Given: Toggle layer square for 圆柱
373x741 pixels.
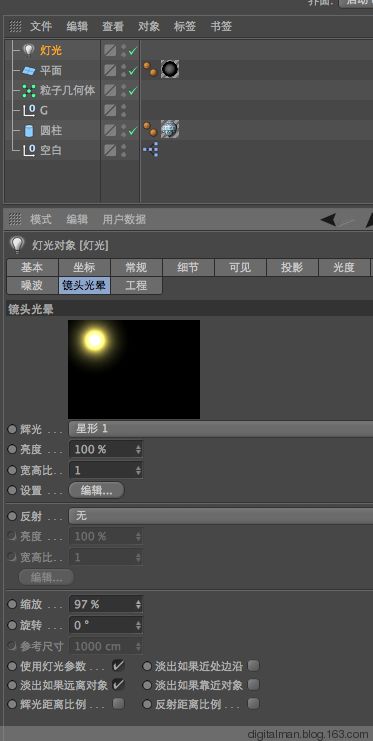Looking at the screenshot, I should coord(110,130).
